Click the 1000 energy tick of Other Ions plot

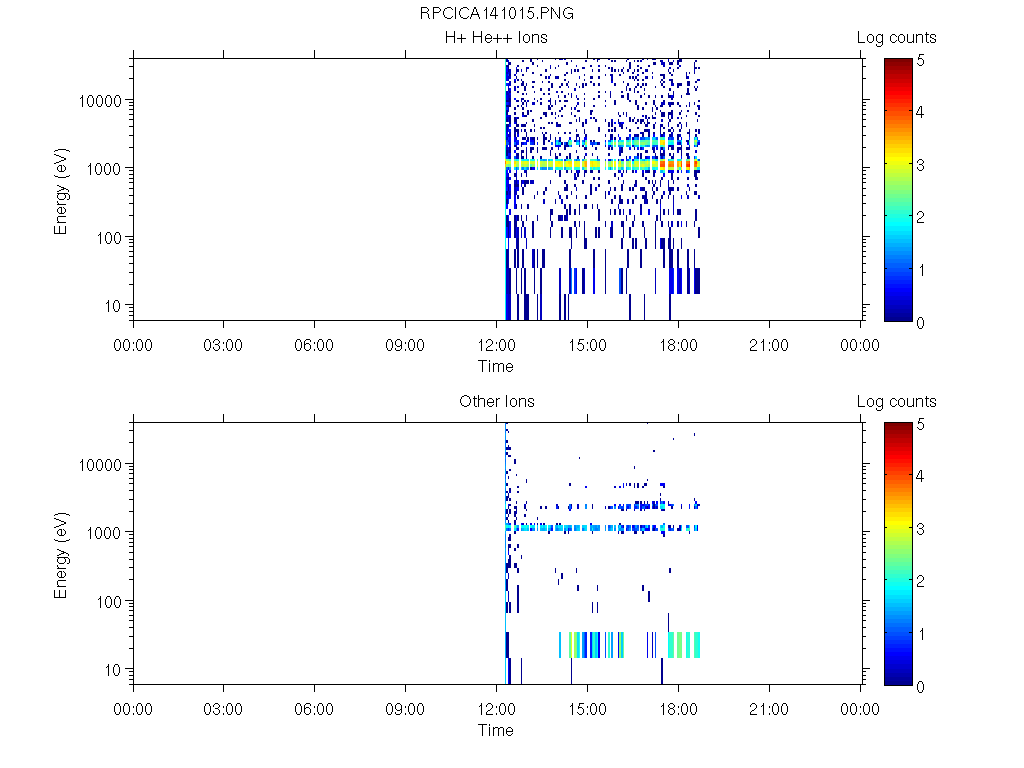coord(104,533)
